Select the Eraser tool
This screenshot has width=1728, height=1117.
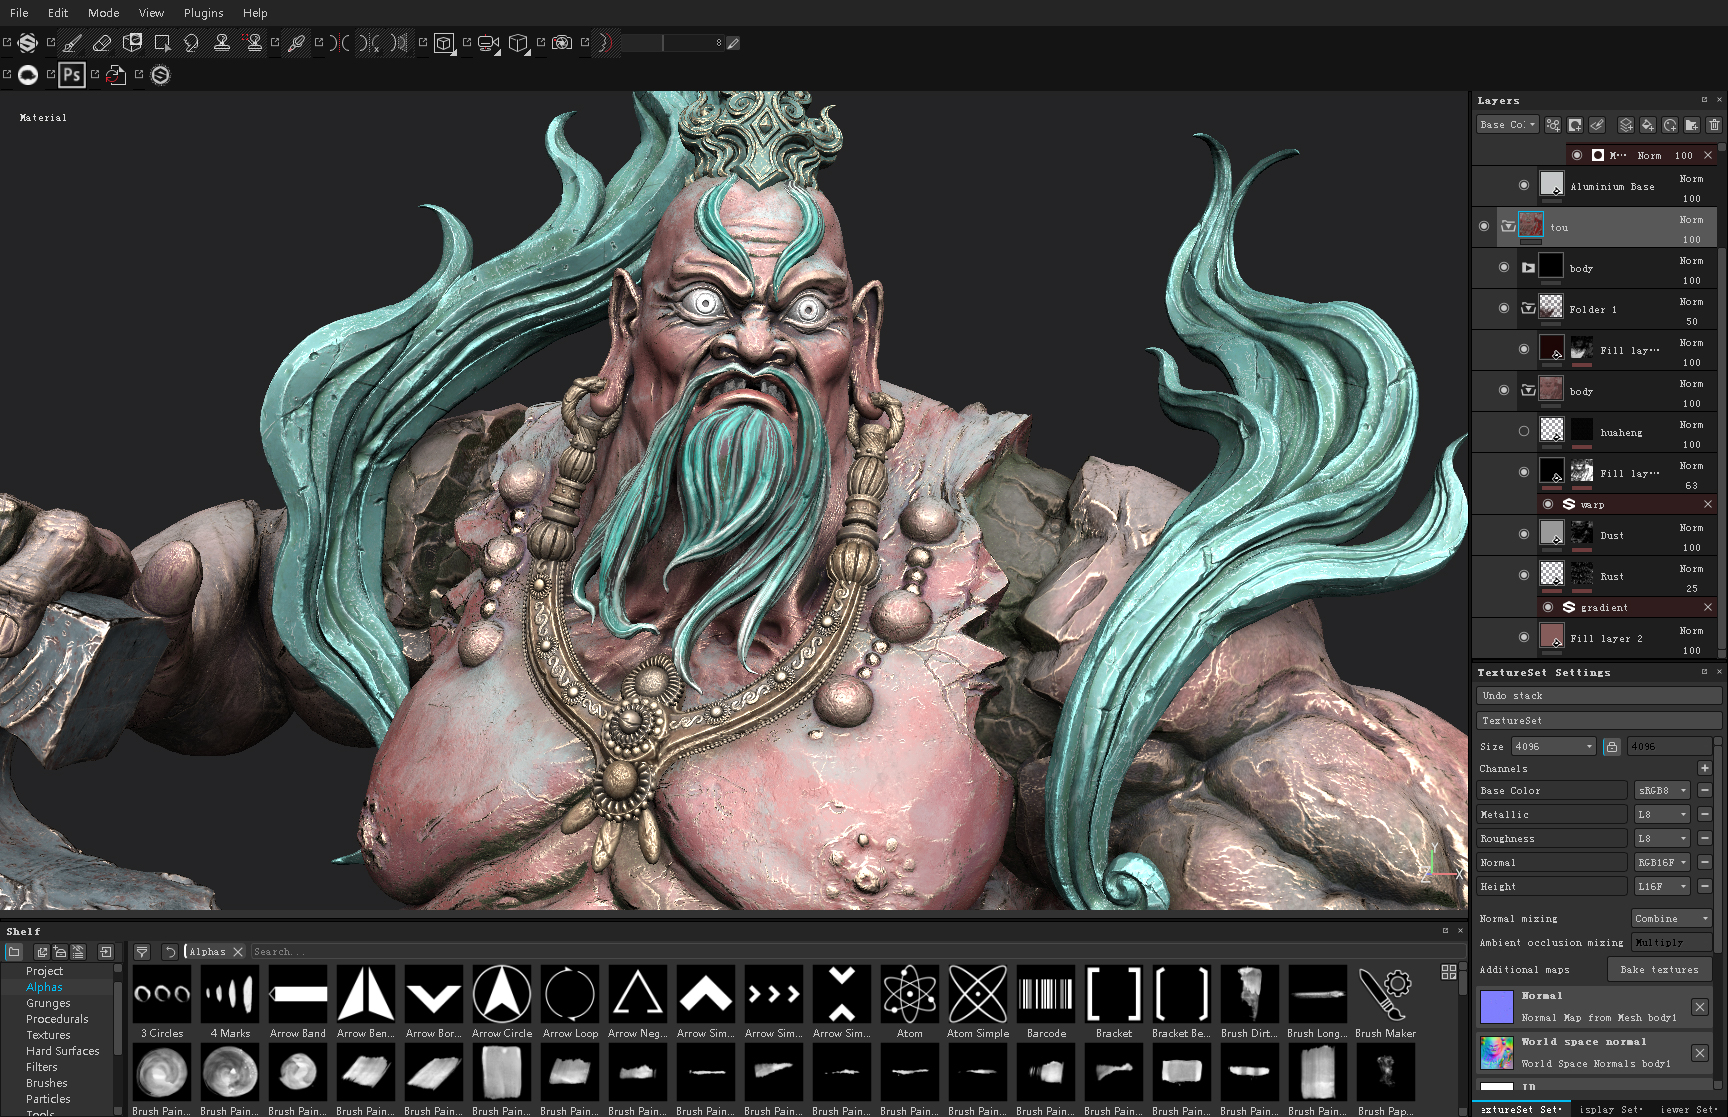[x=102, y=43]
